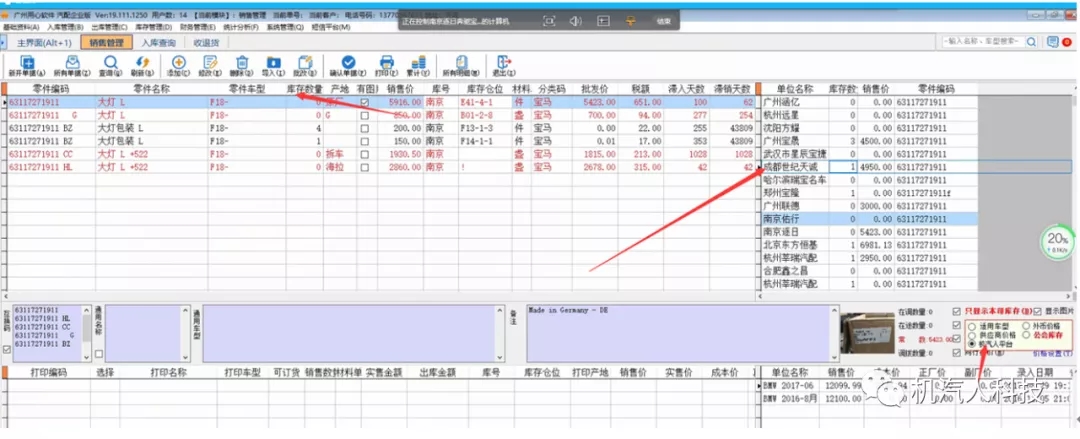Screen dimensions: 1080x439
Task: Open 所有单据 (all orders) from the toolbar
Action: pos(72,62)
